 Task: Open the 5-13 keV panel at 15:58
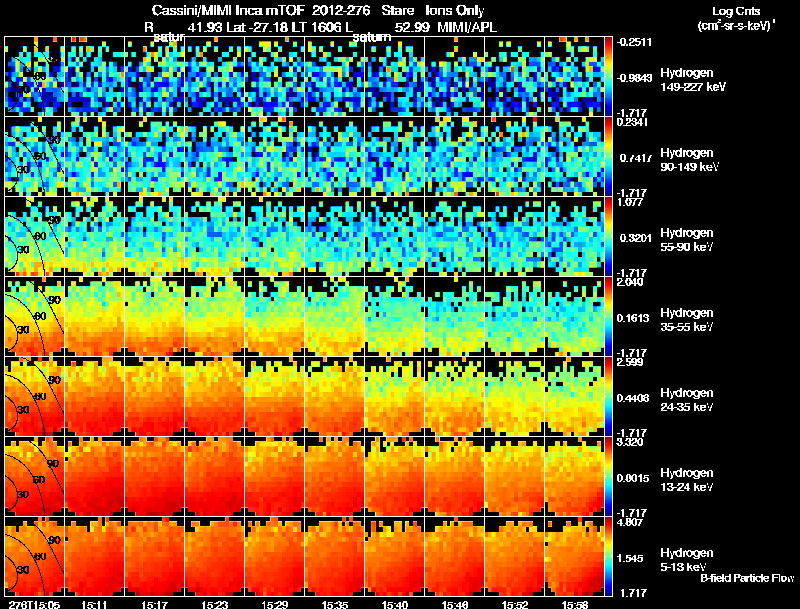click(x=574, y=556)
